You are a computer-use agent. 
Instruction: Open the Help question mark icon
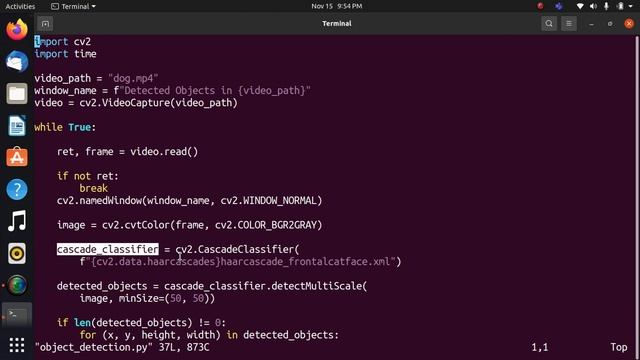click(17, 189)
